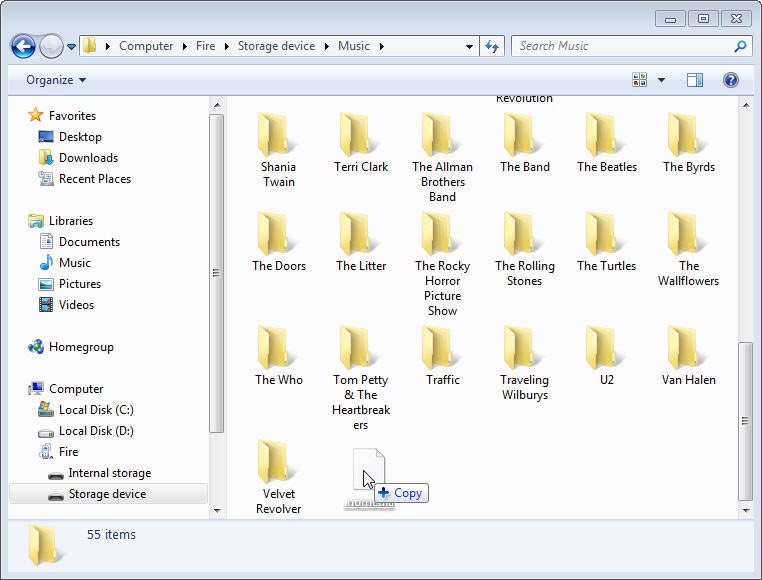Image resolution: width=762 pixels, height=580 pixels.
Task: Expand the arrow after Storage device
Action: coord(327,46)
